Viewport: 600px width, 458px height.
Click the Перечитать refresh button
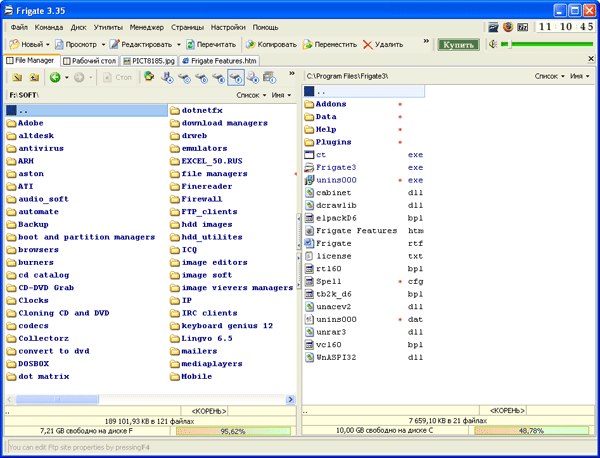point(210,44)
